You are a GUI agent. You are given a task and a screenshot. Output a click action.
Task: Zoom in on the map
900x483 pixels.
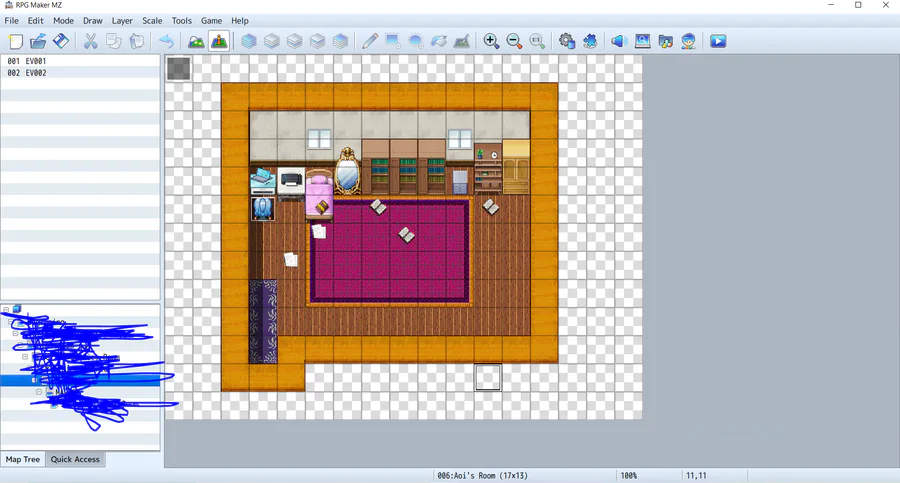[491, 41]
